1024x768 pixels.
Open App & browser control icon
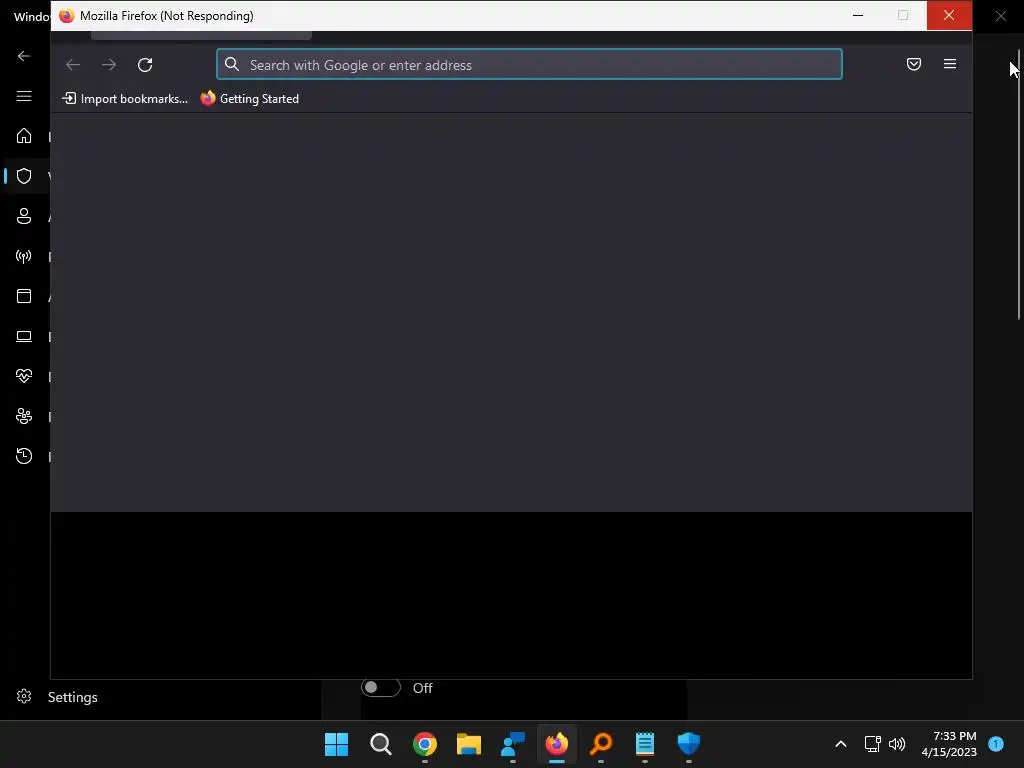(x=24, y=296)
